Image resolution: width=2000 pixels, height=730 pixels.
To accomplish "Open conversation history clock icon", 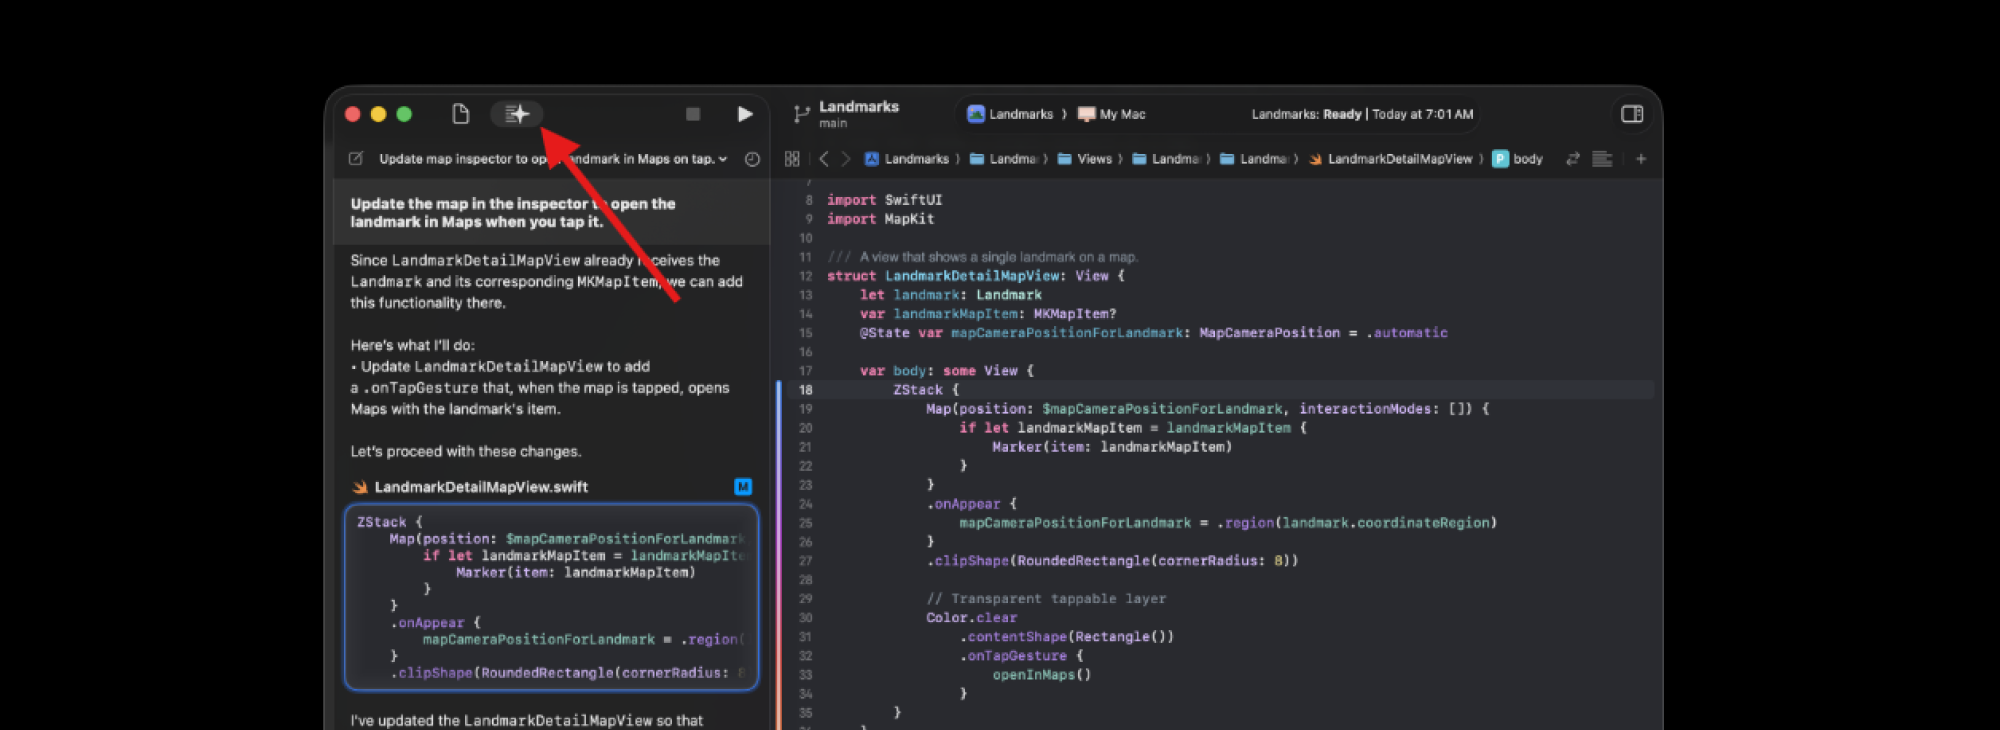I will tap(752, 159).
